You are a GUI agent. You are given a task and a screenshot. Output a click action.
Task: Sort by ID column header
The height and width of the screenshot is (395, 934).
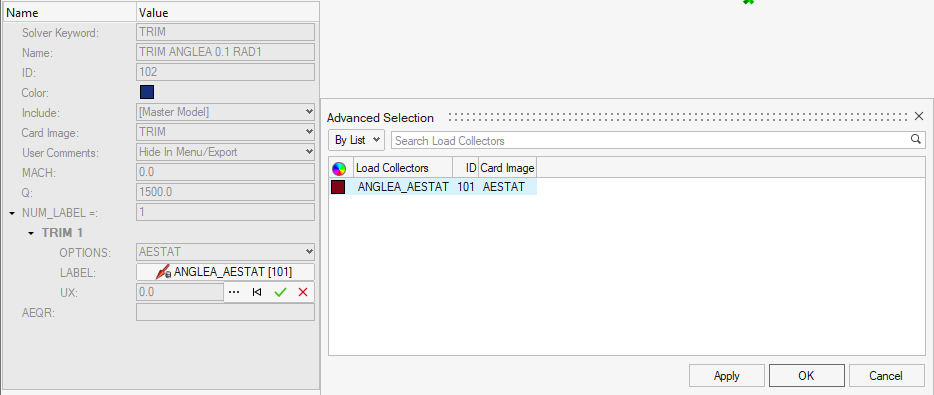click(465, 168)
